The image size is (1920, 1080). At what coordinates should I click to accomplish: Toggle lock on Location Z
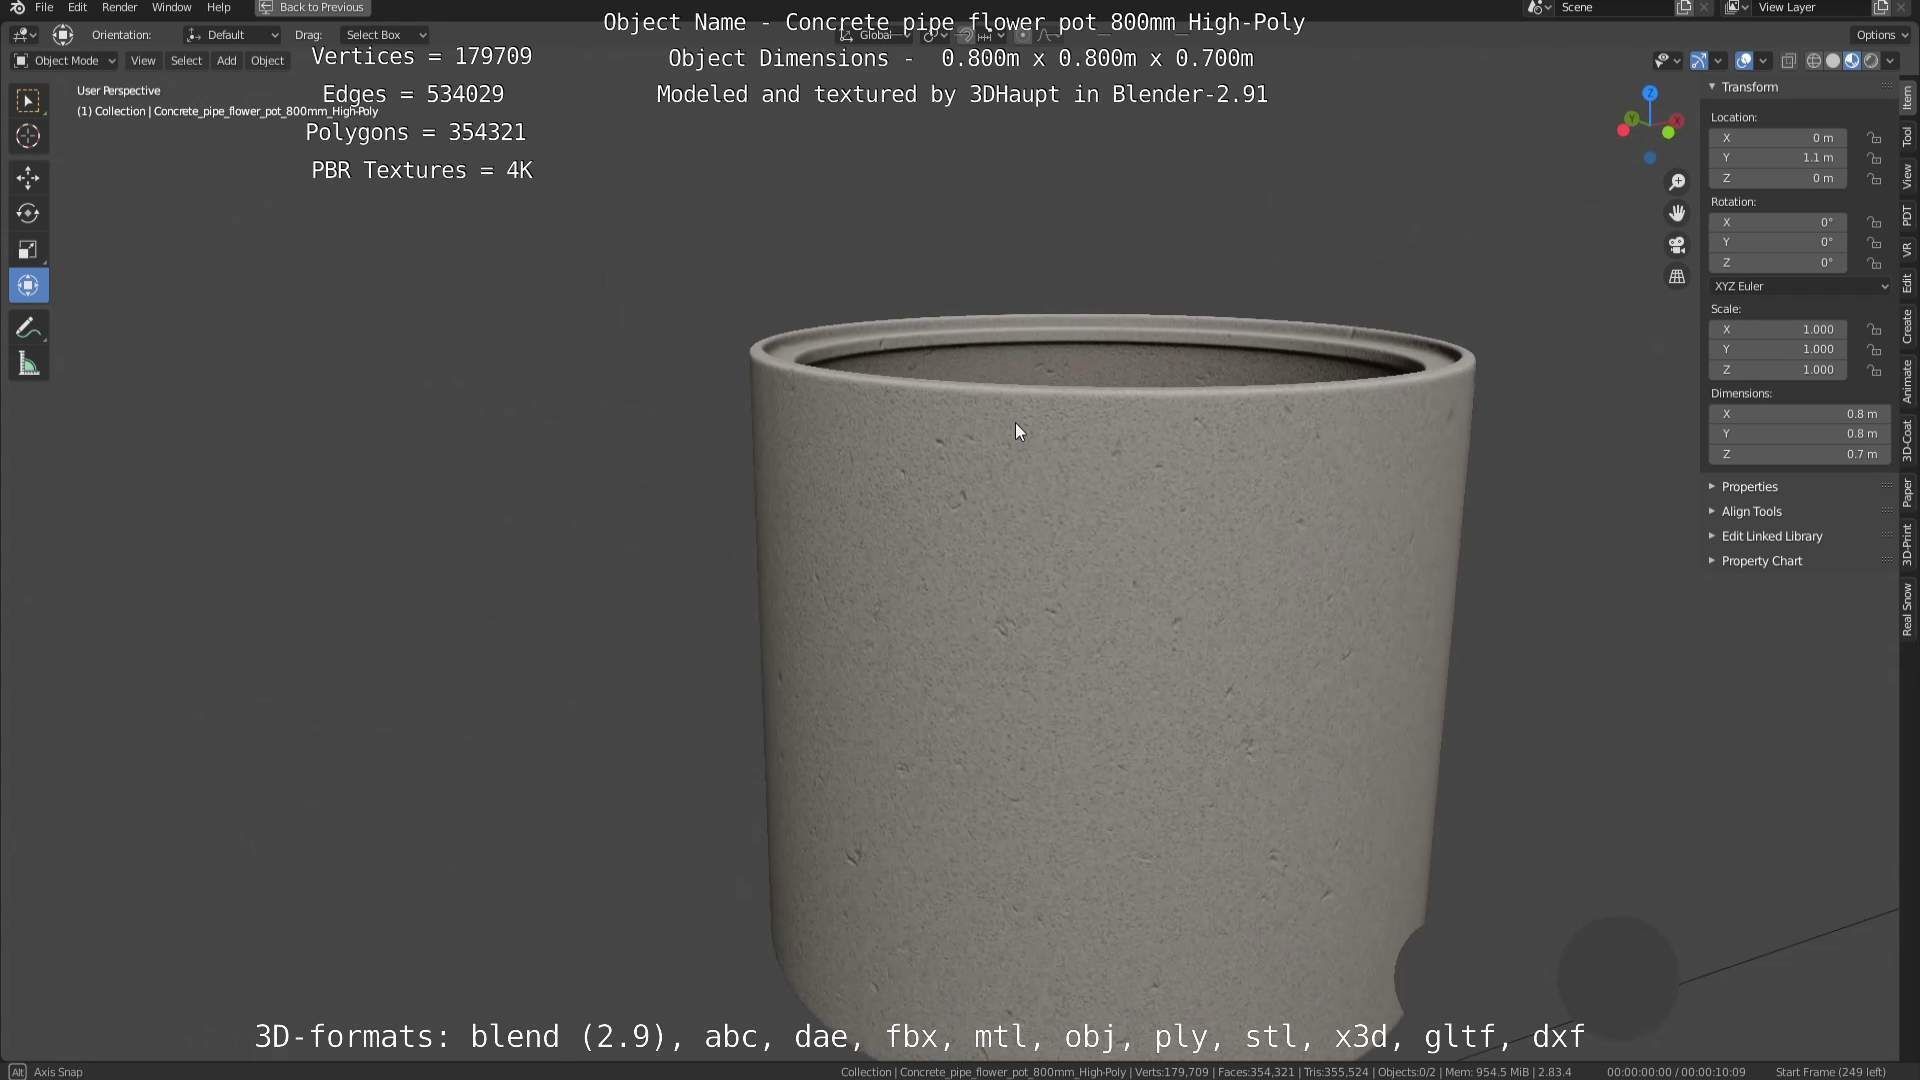(x=1875, y=178)
